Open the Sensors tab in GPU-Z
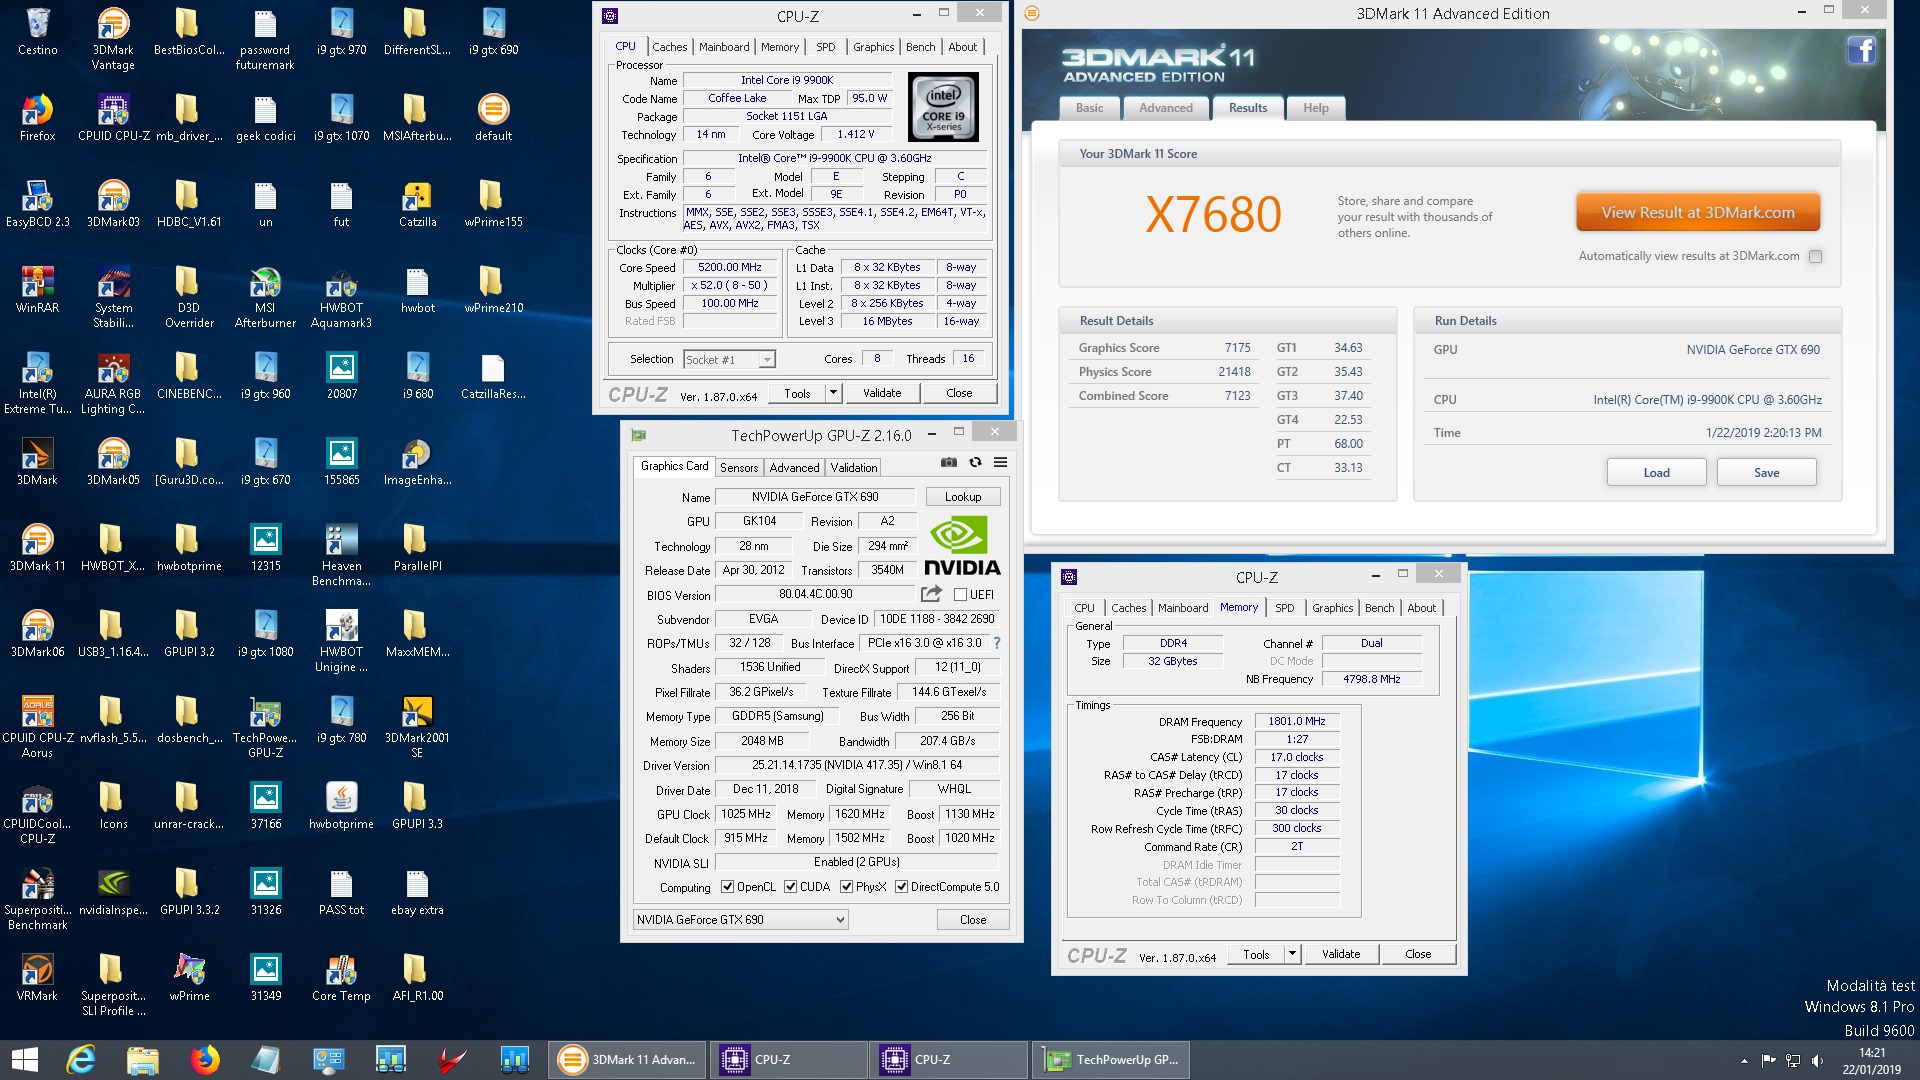Viewport: 1920px width, 1080px height. [739, 468]
